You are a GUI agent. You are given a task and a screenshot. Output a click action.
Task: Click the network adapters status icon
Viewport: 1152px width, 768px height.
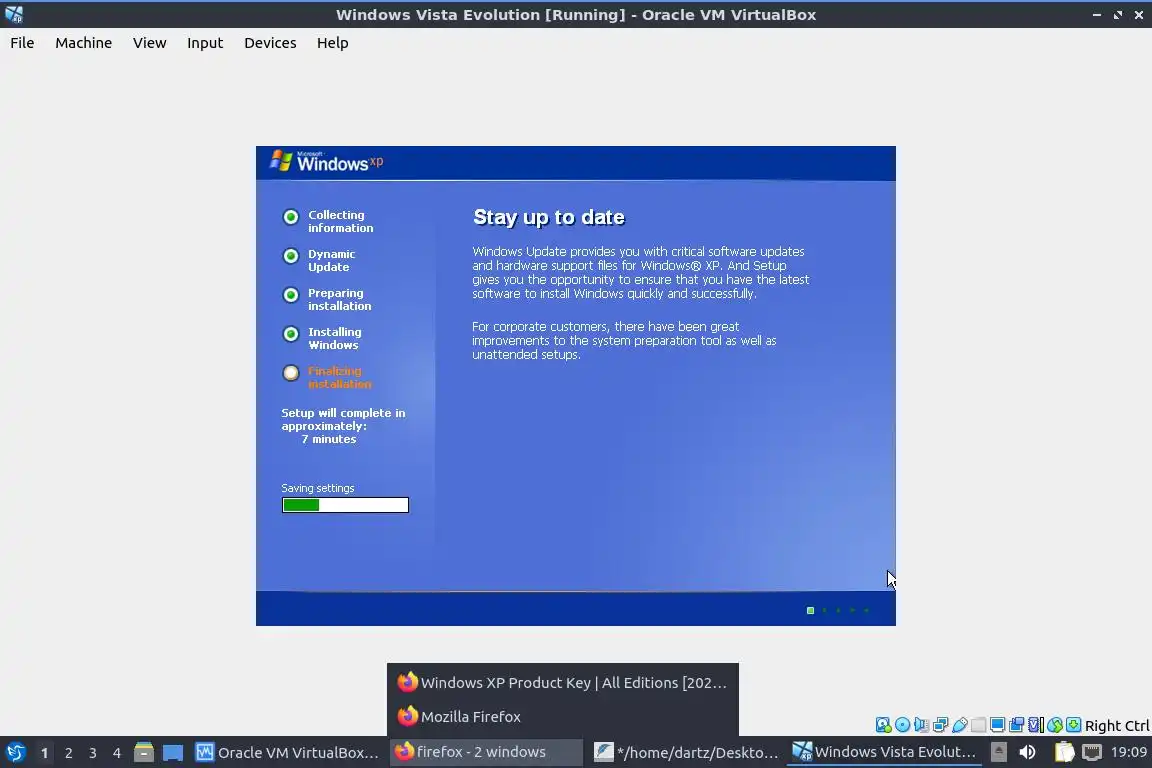(x=940, y=725)
